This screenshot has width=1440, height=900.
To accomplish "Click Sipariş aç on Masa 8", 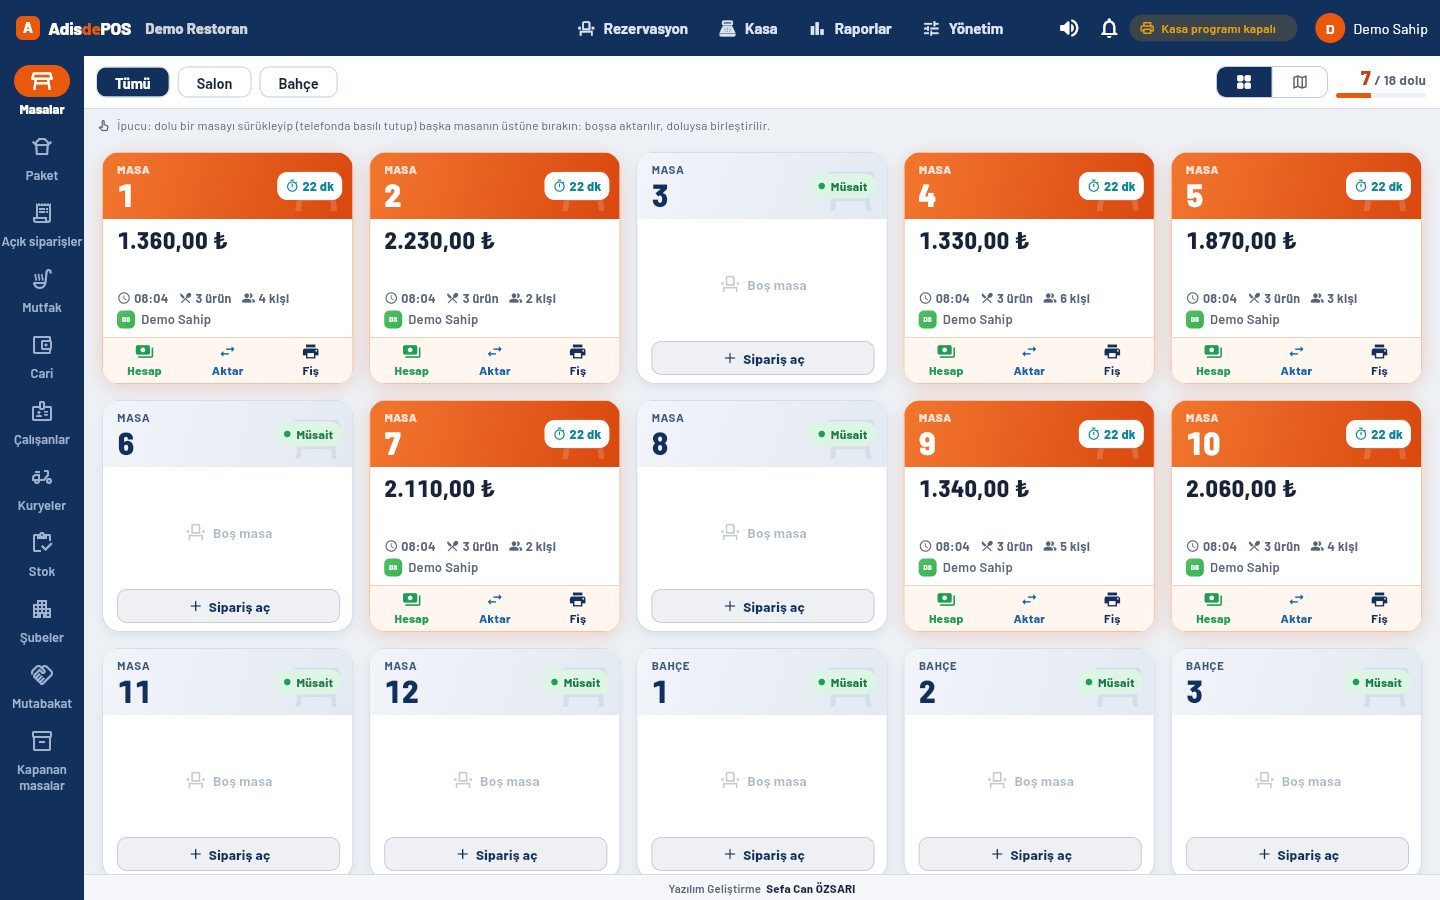I will pos(763,606).
